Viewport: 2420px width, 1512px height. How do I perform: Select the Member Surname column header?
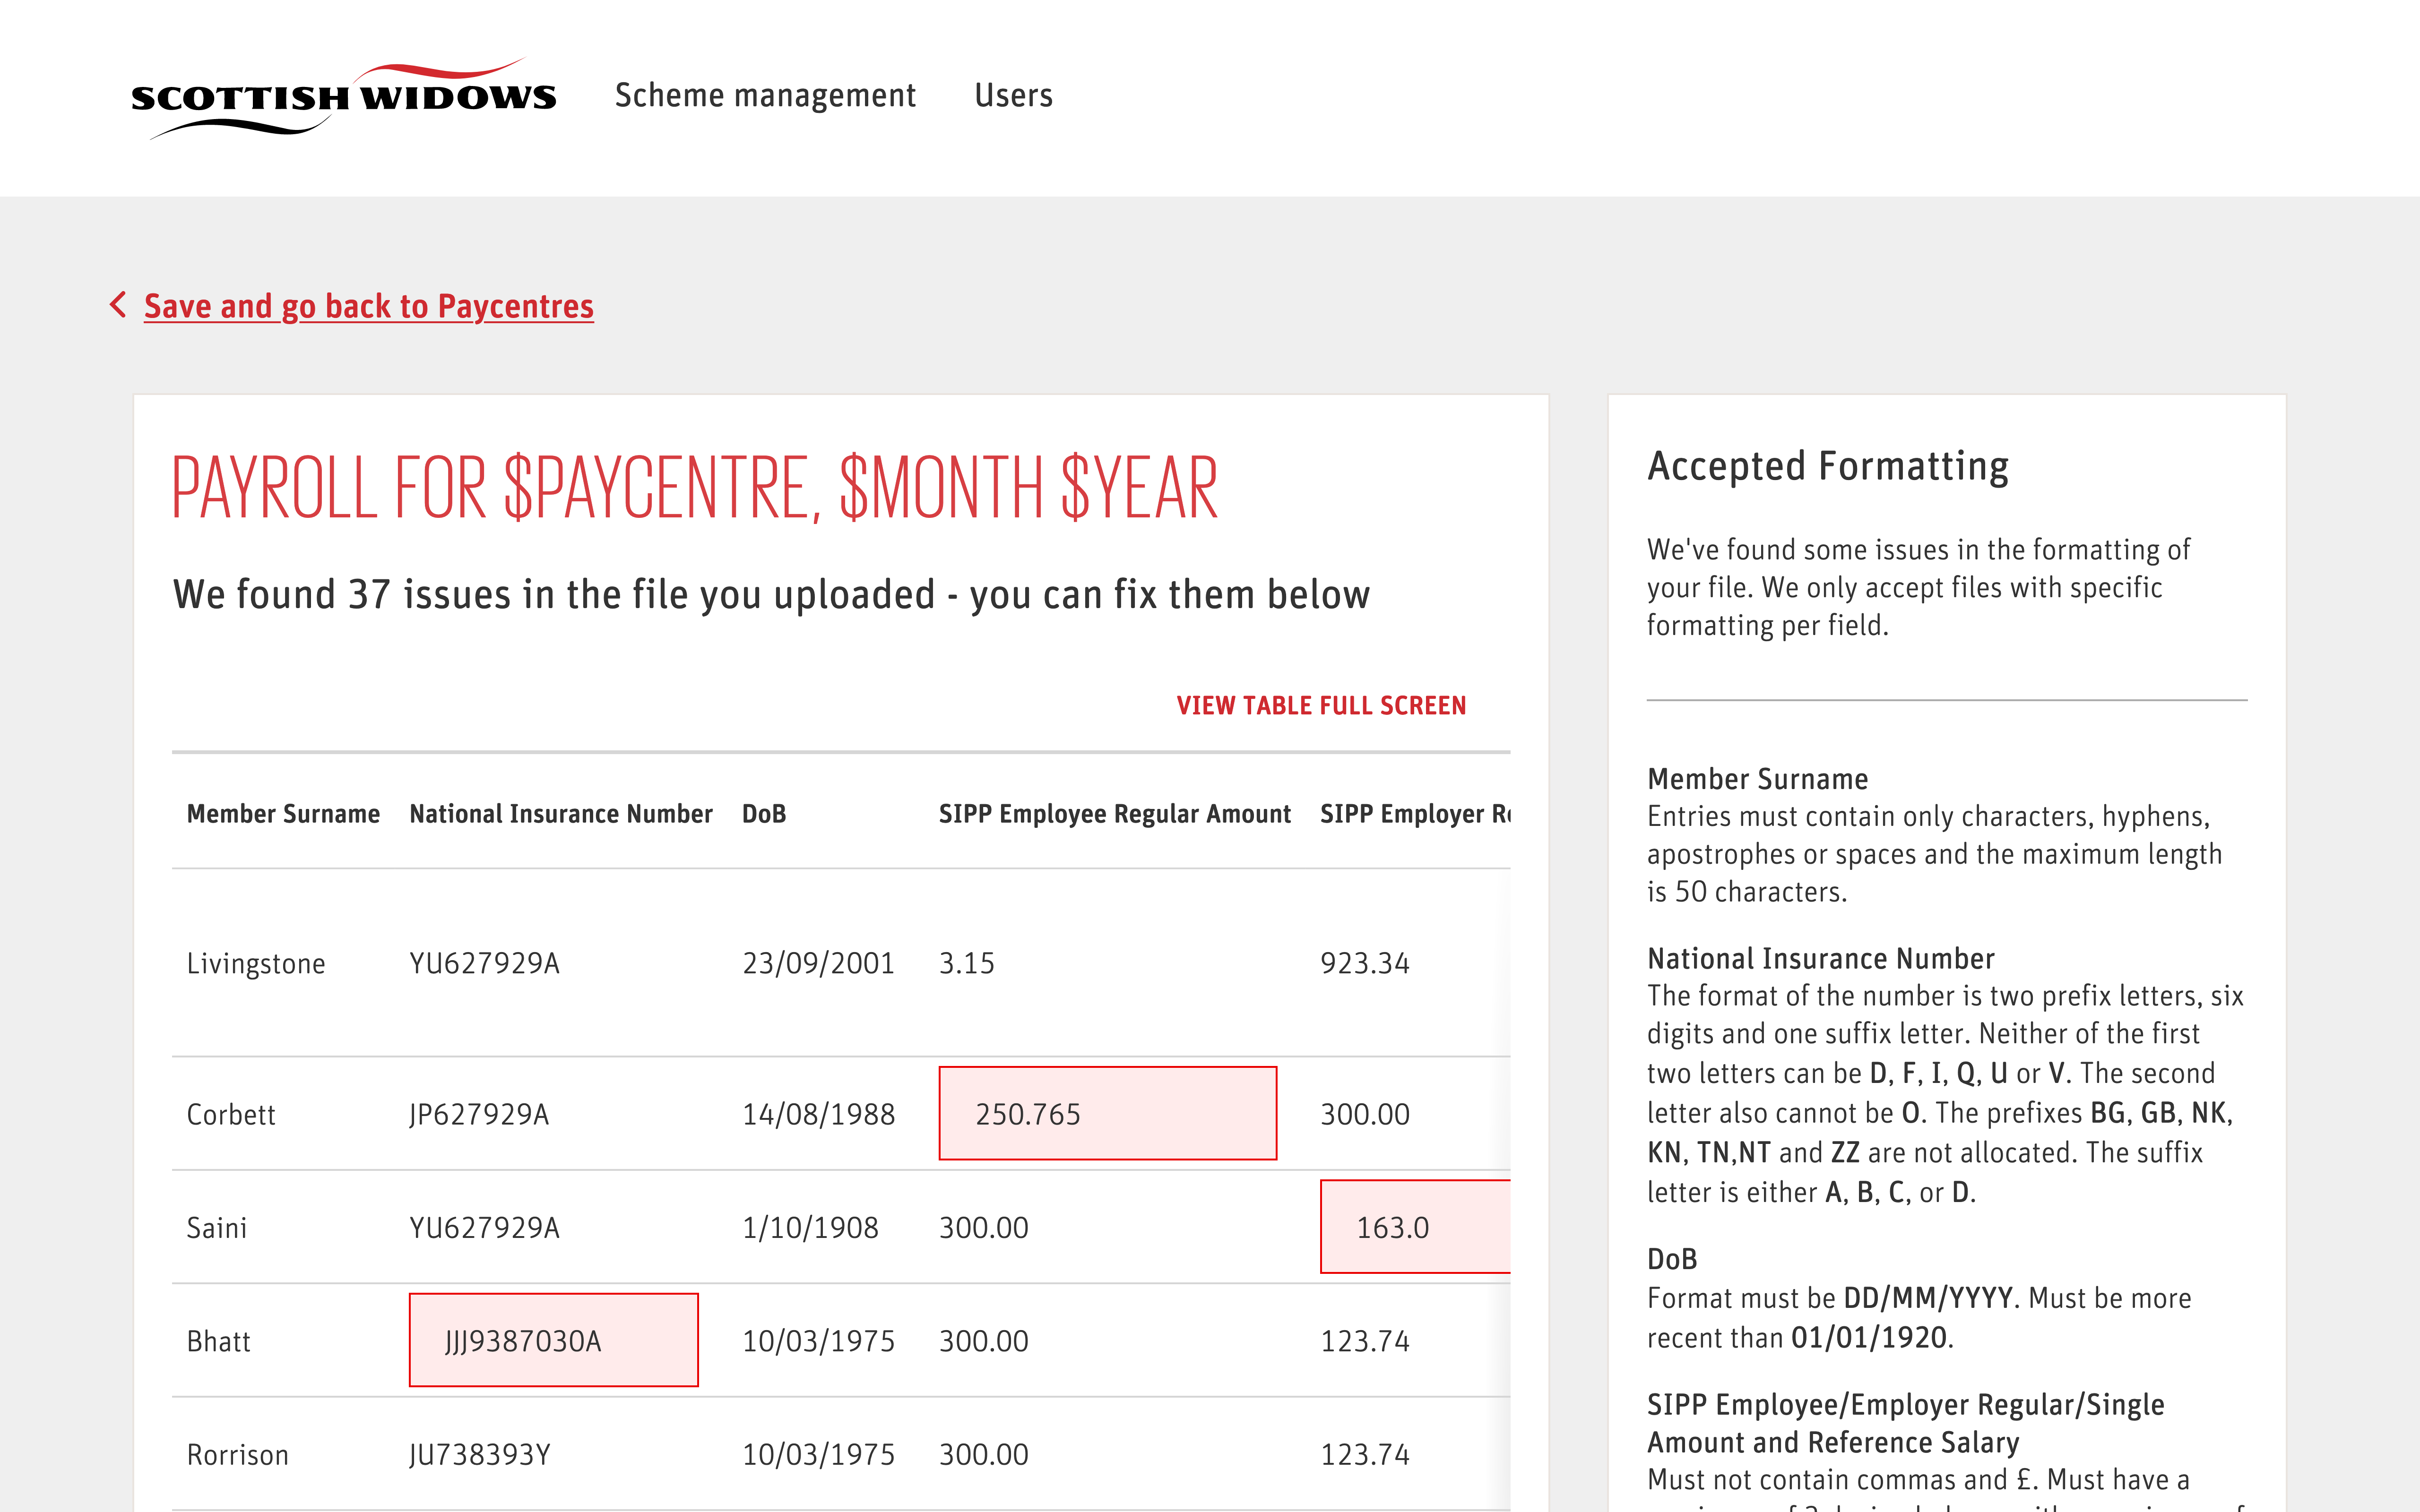(x=283, y=814)
